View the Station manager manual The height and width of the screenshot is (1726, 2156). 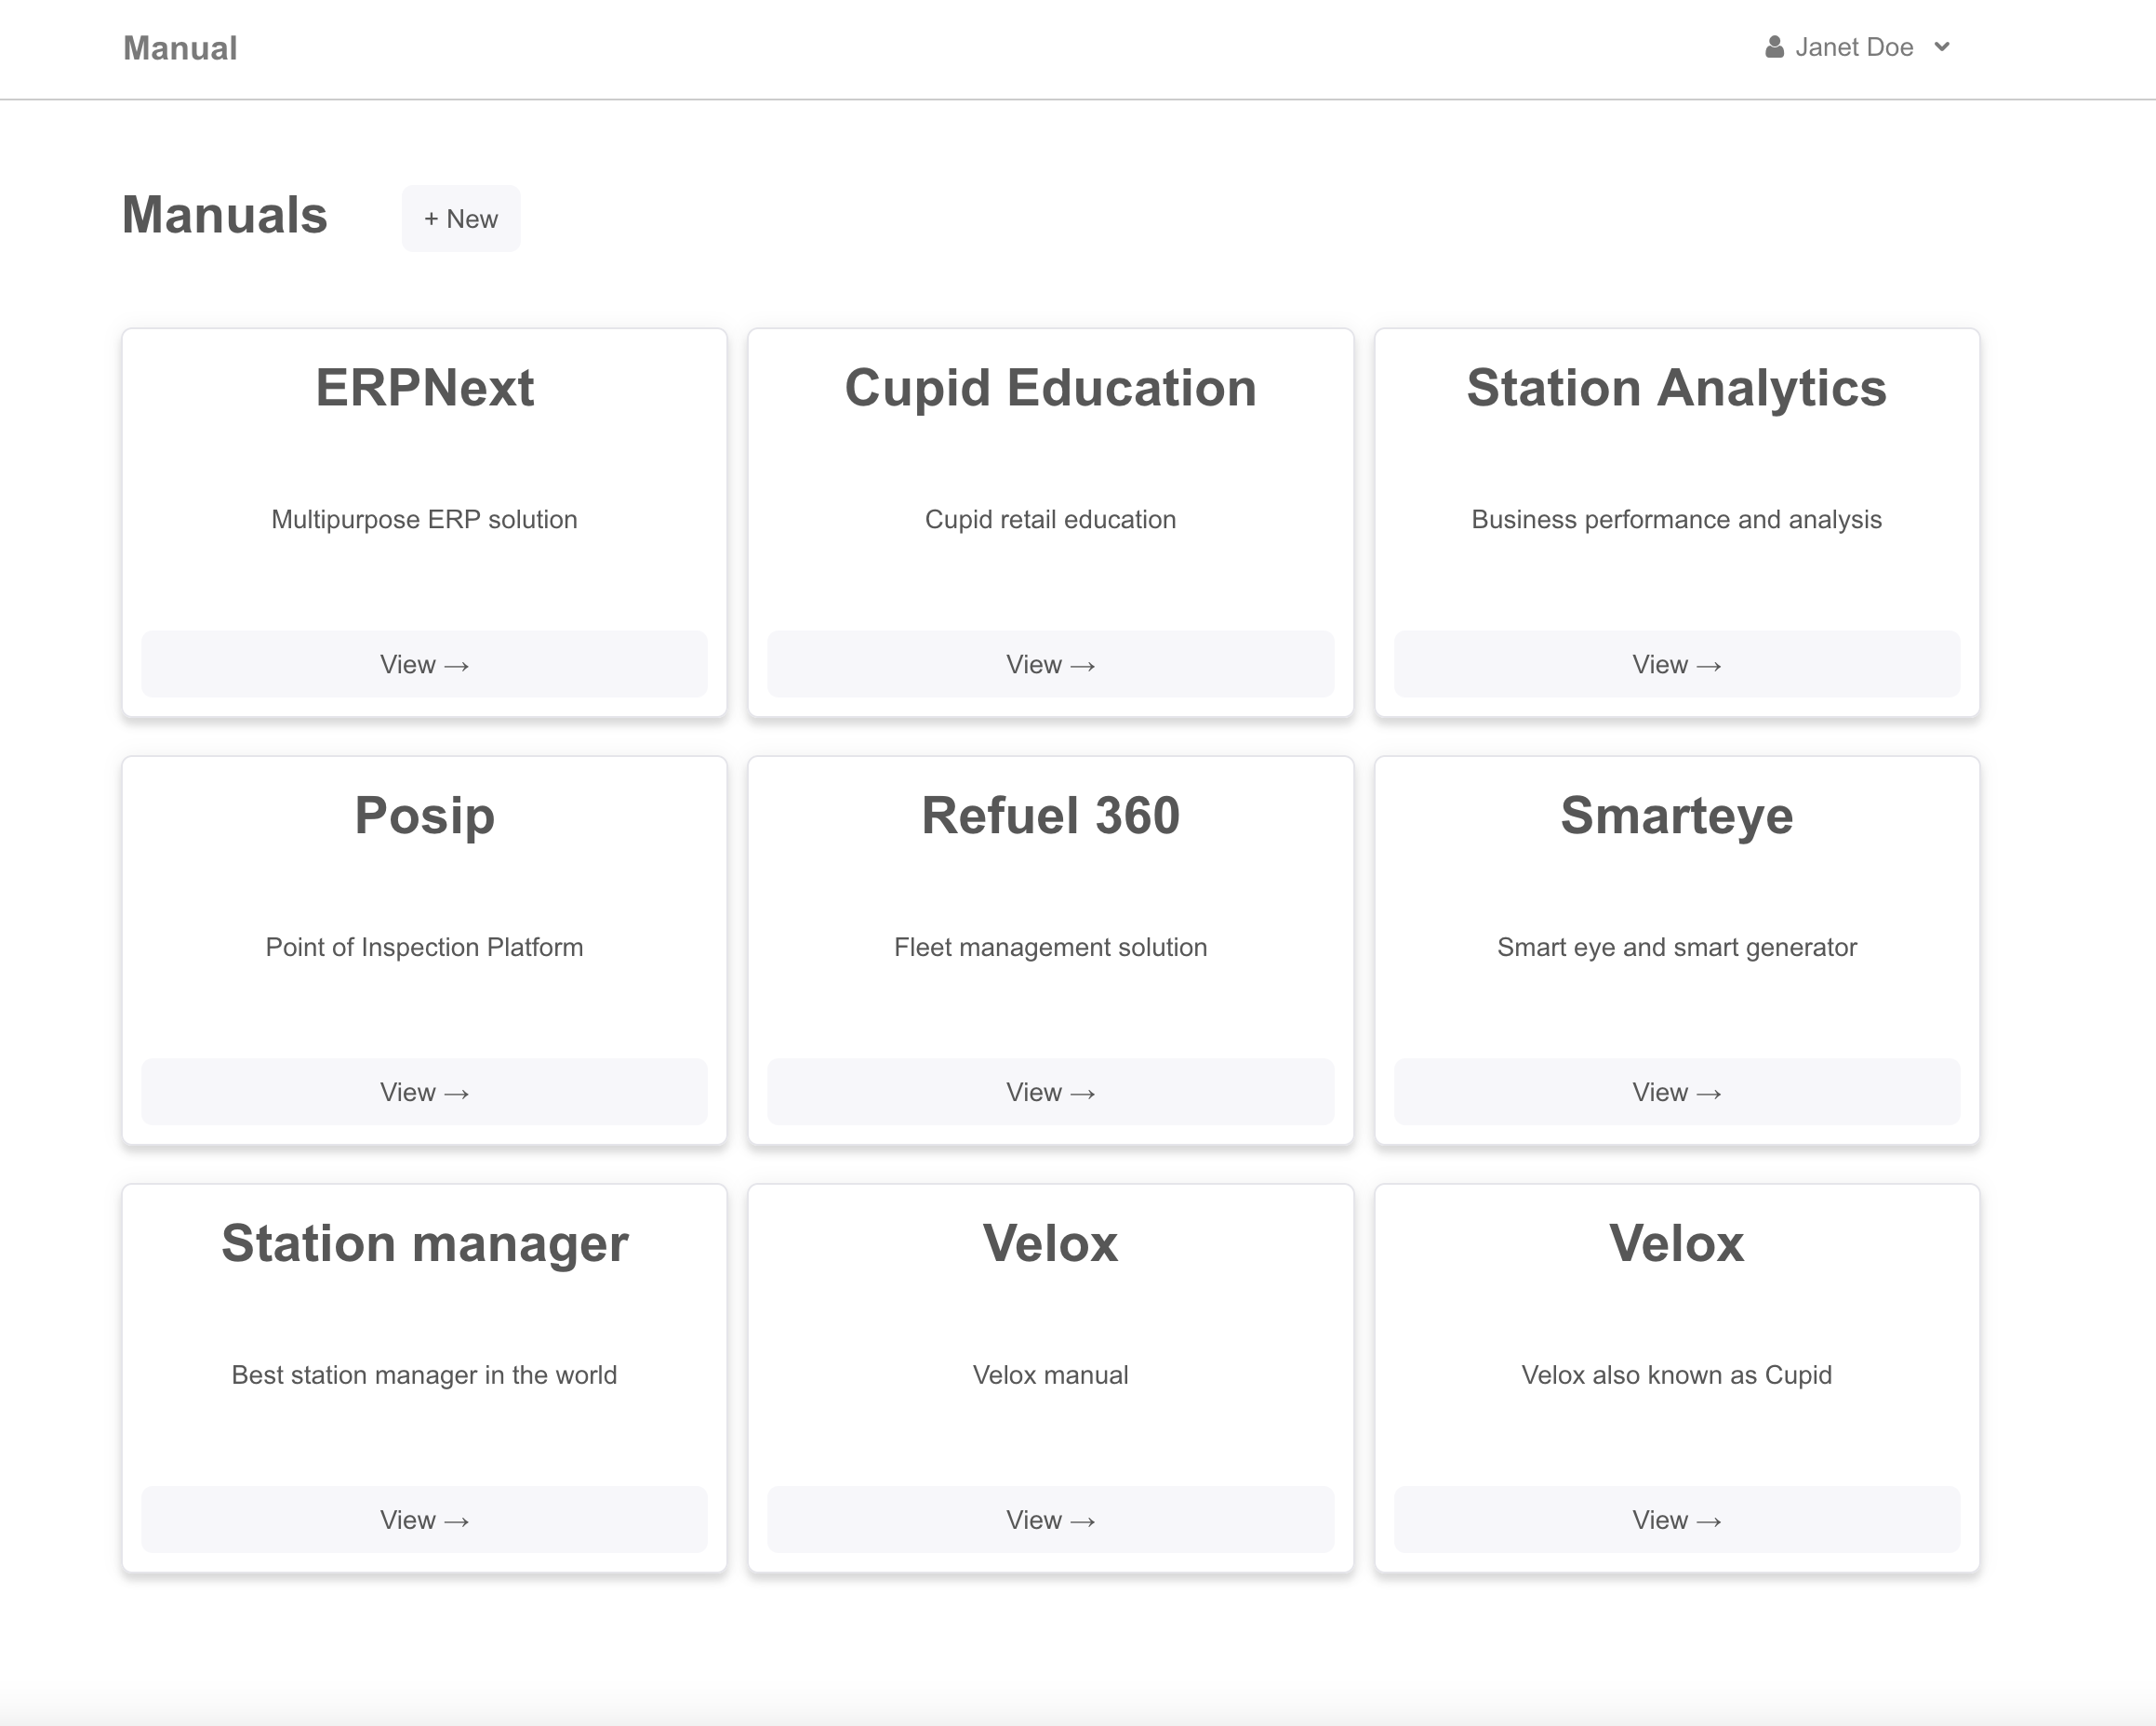pos(424,1520)
